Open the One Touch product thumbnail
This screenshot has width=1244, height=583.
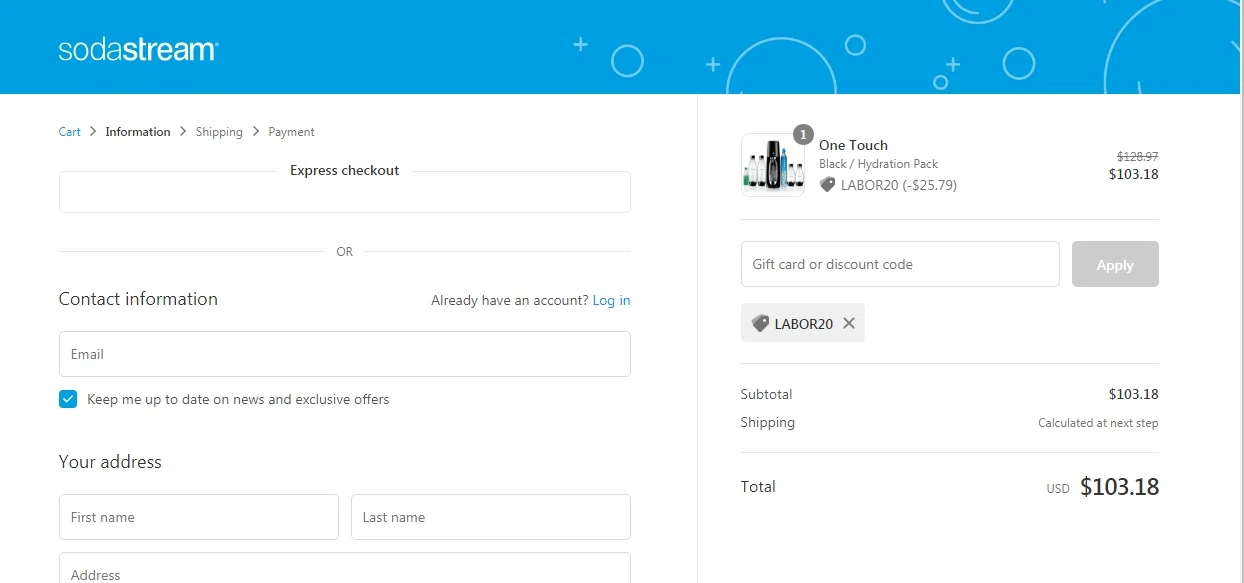point(773,165)
